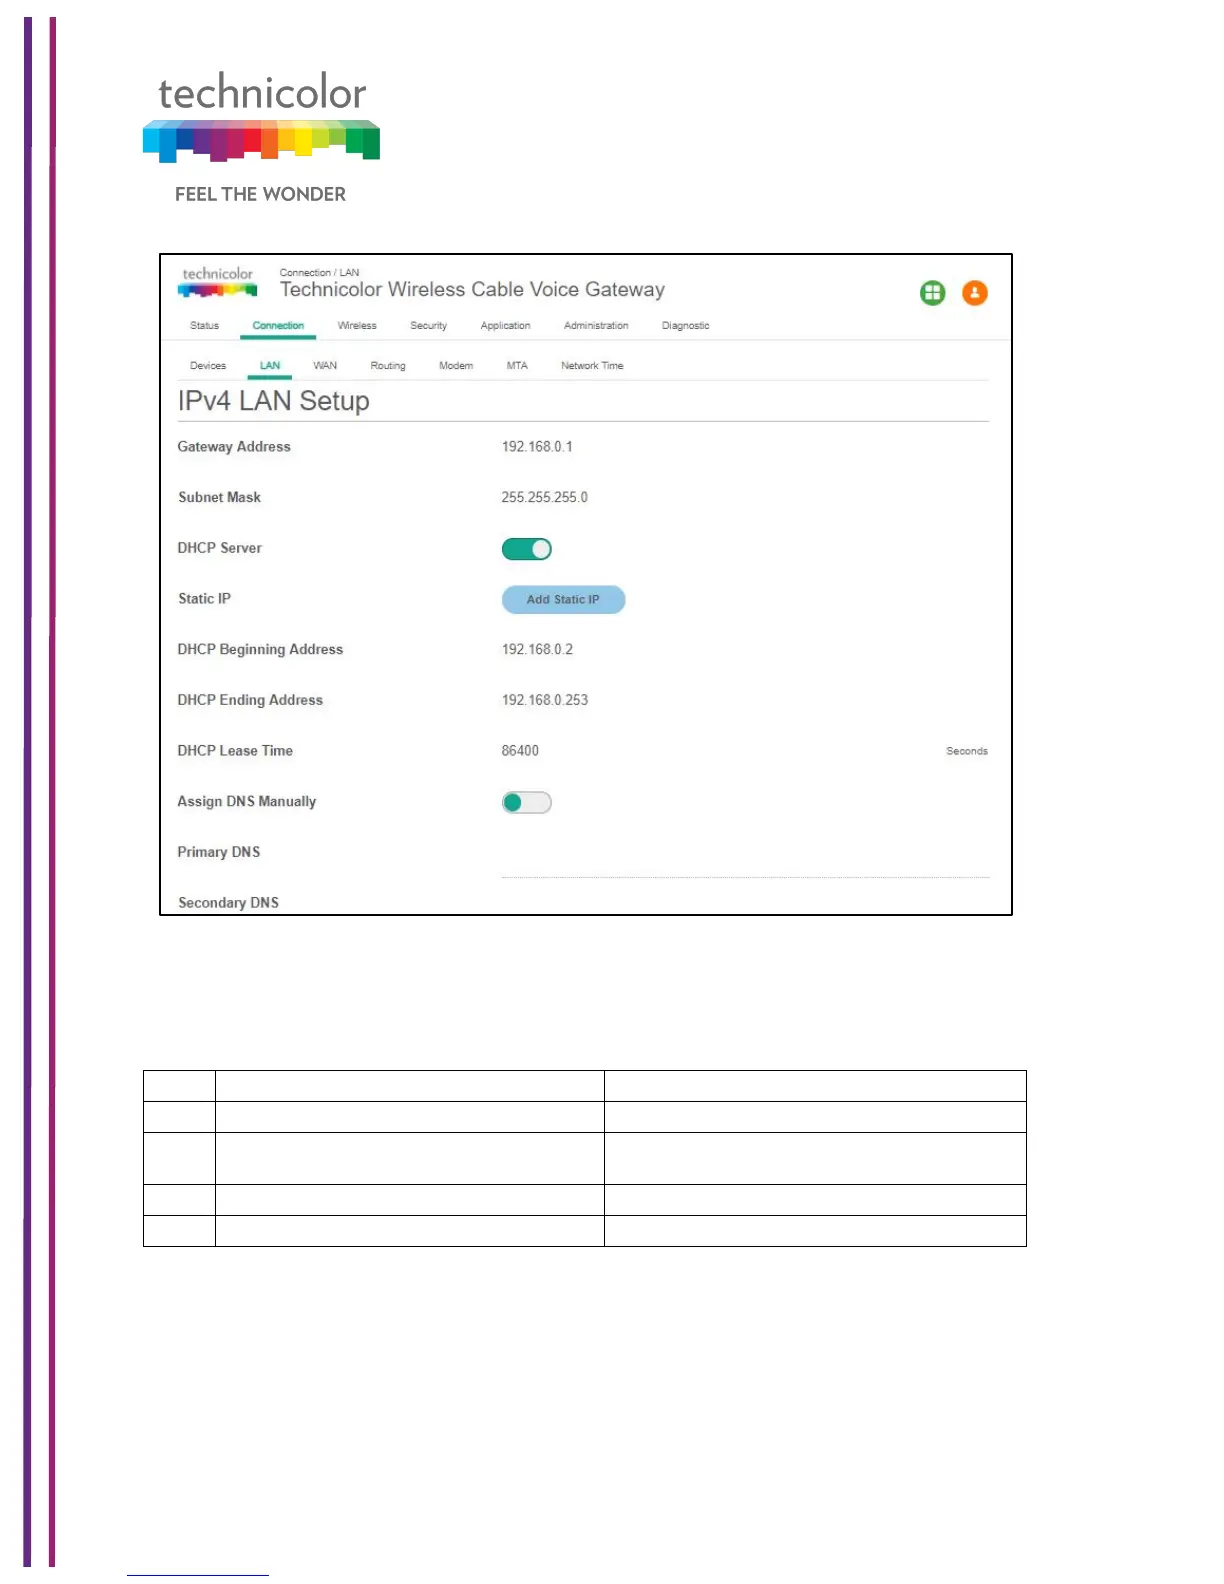Open the orange user account icon
The image size is (1224, 1584).
coord(974,293)
